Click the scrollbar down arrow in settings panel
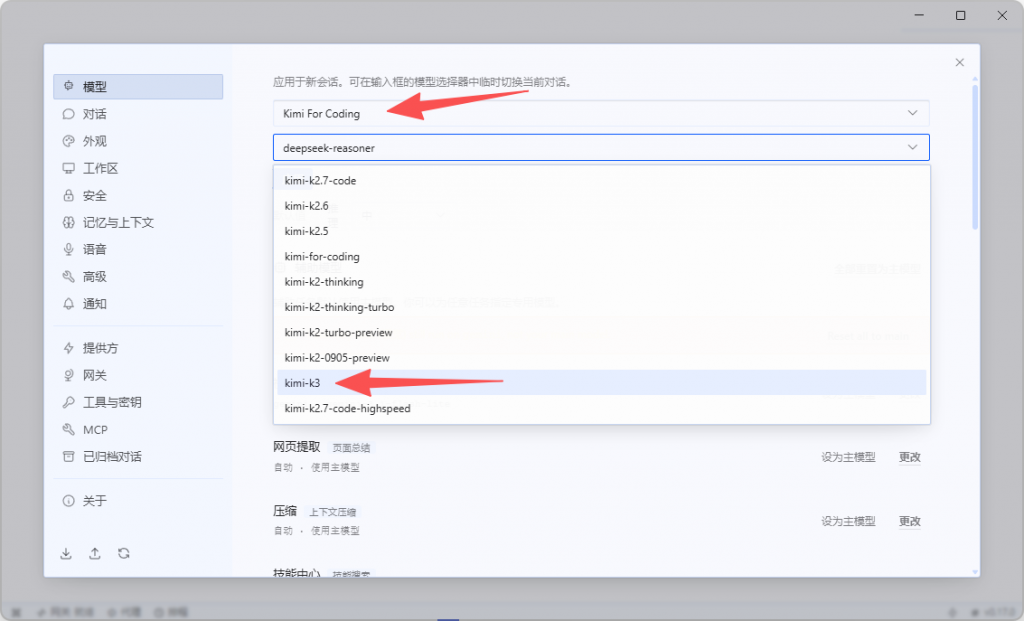 pyautogui.click(x=975, y=572)
